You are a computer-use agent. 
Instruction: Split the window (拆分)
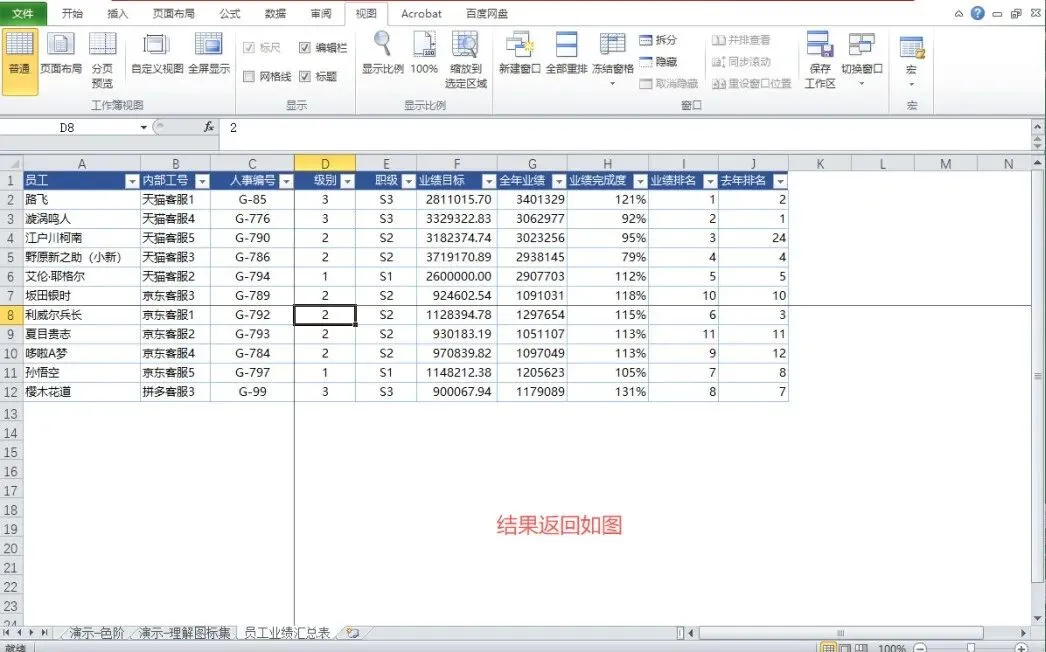point(658,40)
